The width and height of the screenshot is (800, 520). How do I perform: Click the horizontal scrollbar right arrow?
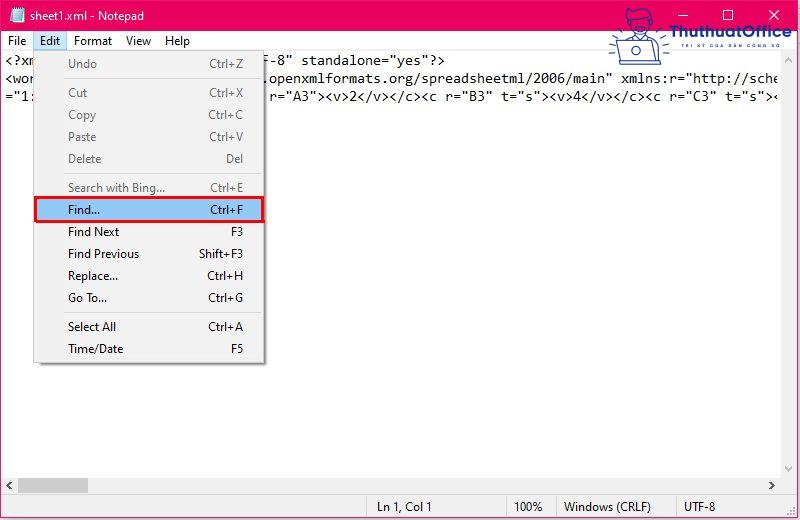click(772, 486)
